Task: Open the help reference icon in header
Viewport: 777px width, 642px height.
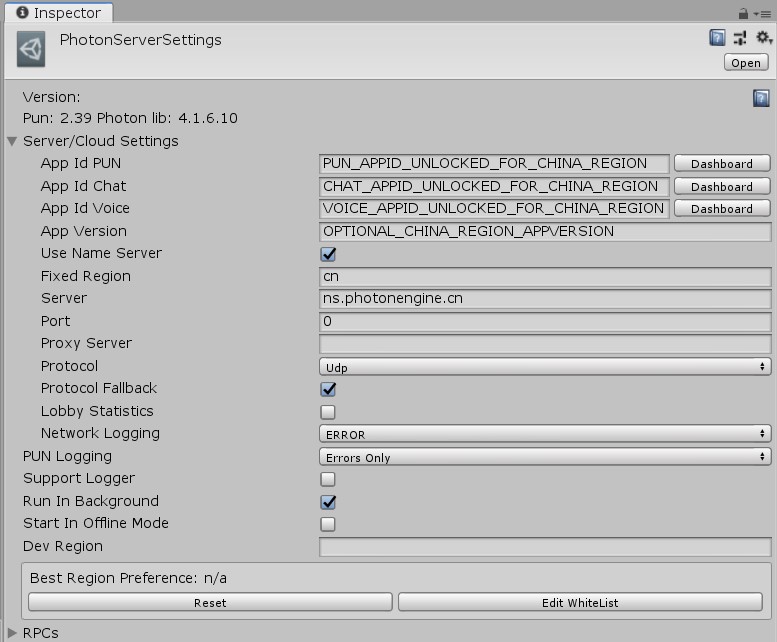Action: 717,38
